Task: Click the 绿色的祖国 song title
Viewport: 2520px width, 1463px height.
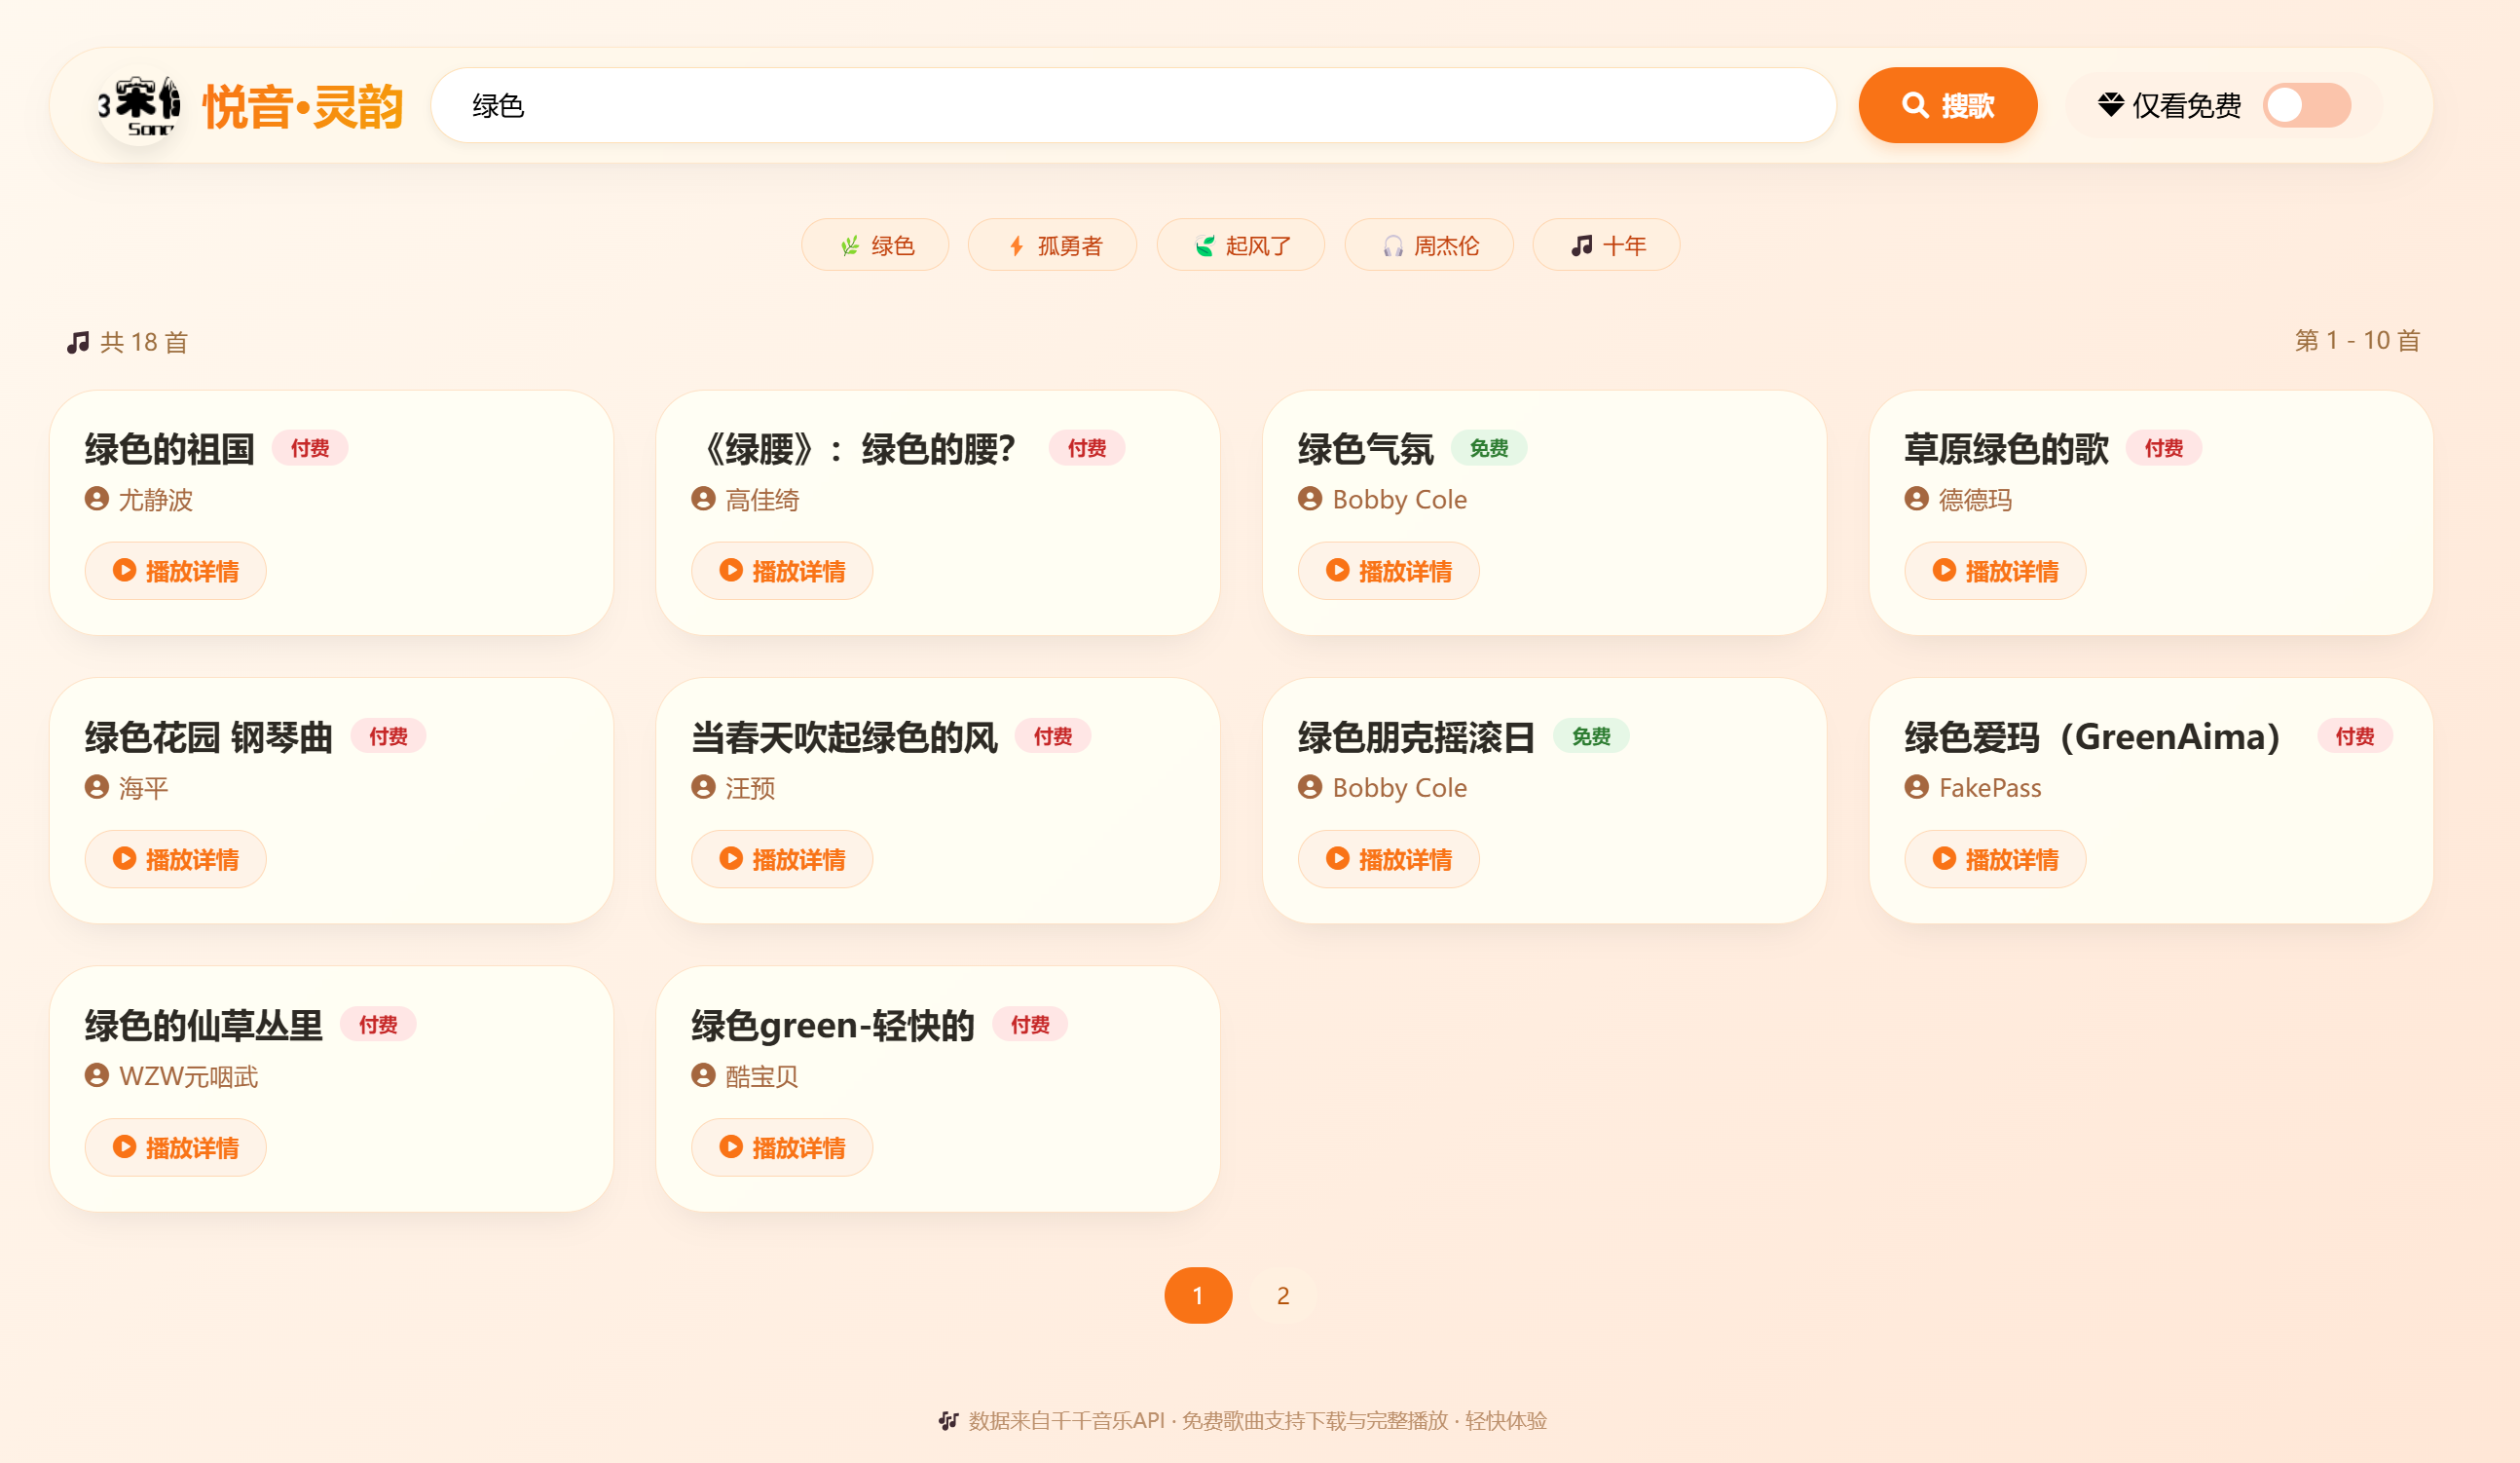Action: (x=170, y=449)
